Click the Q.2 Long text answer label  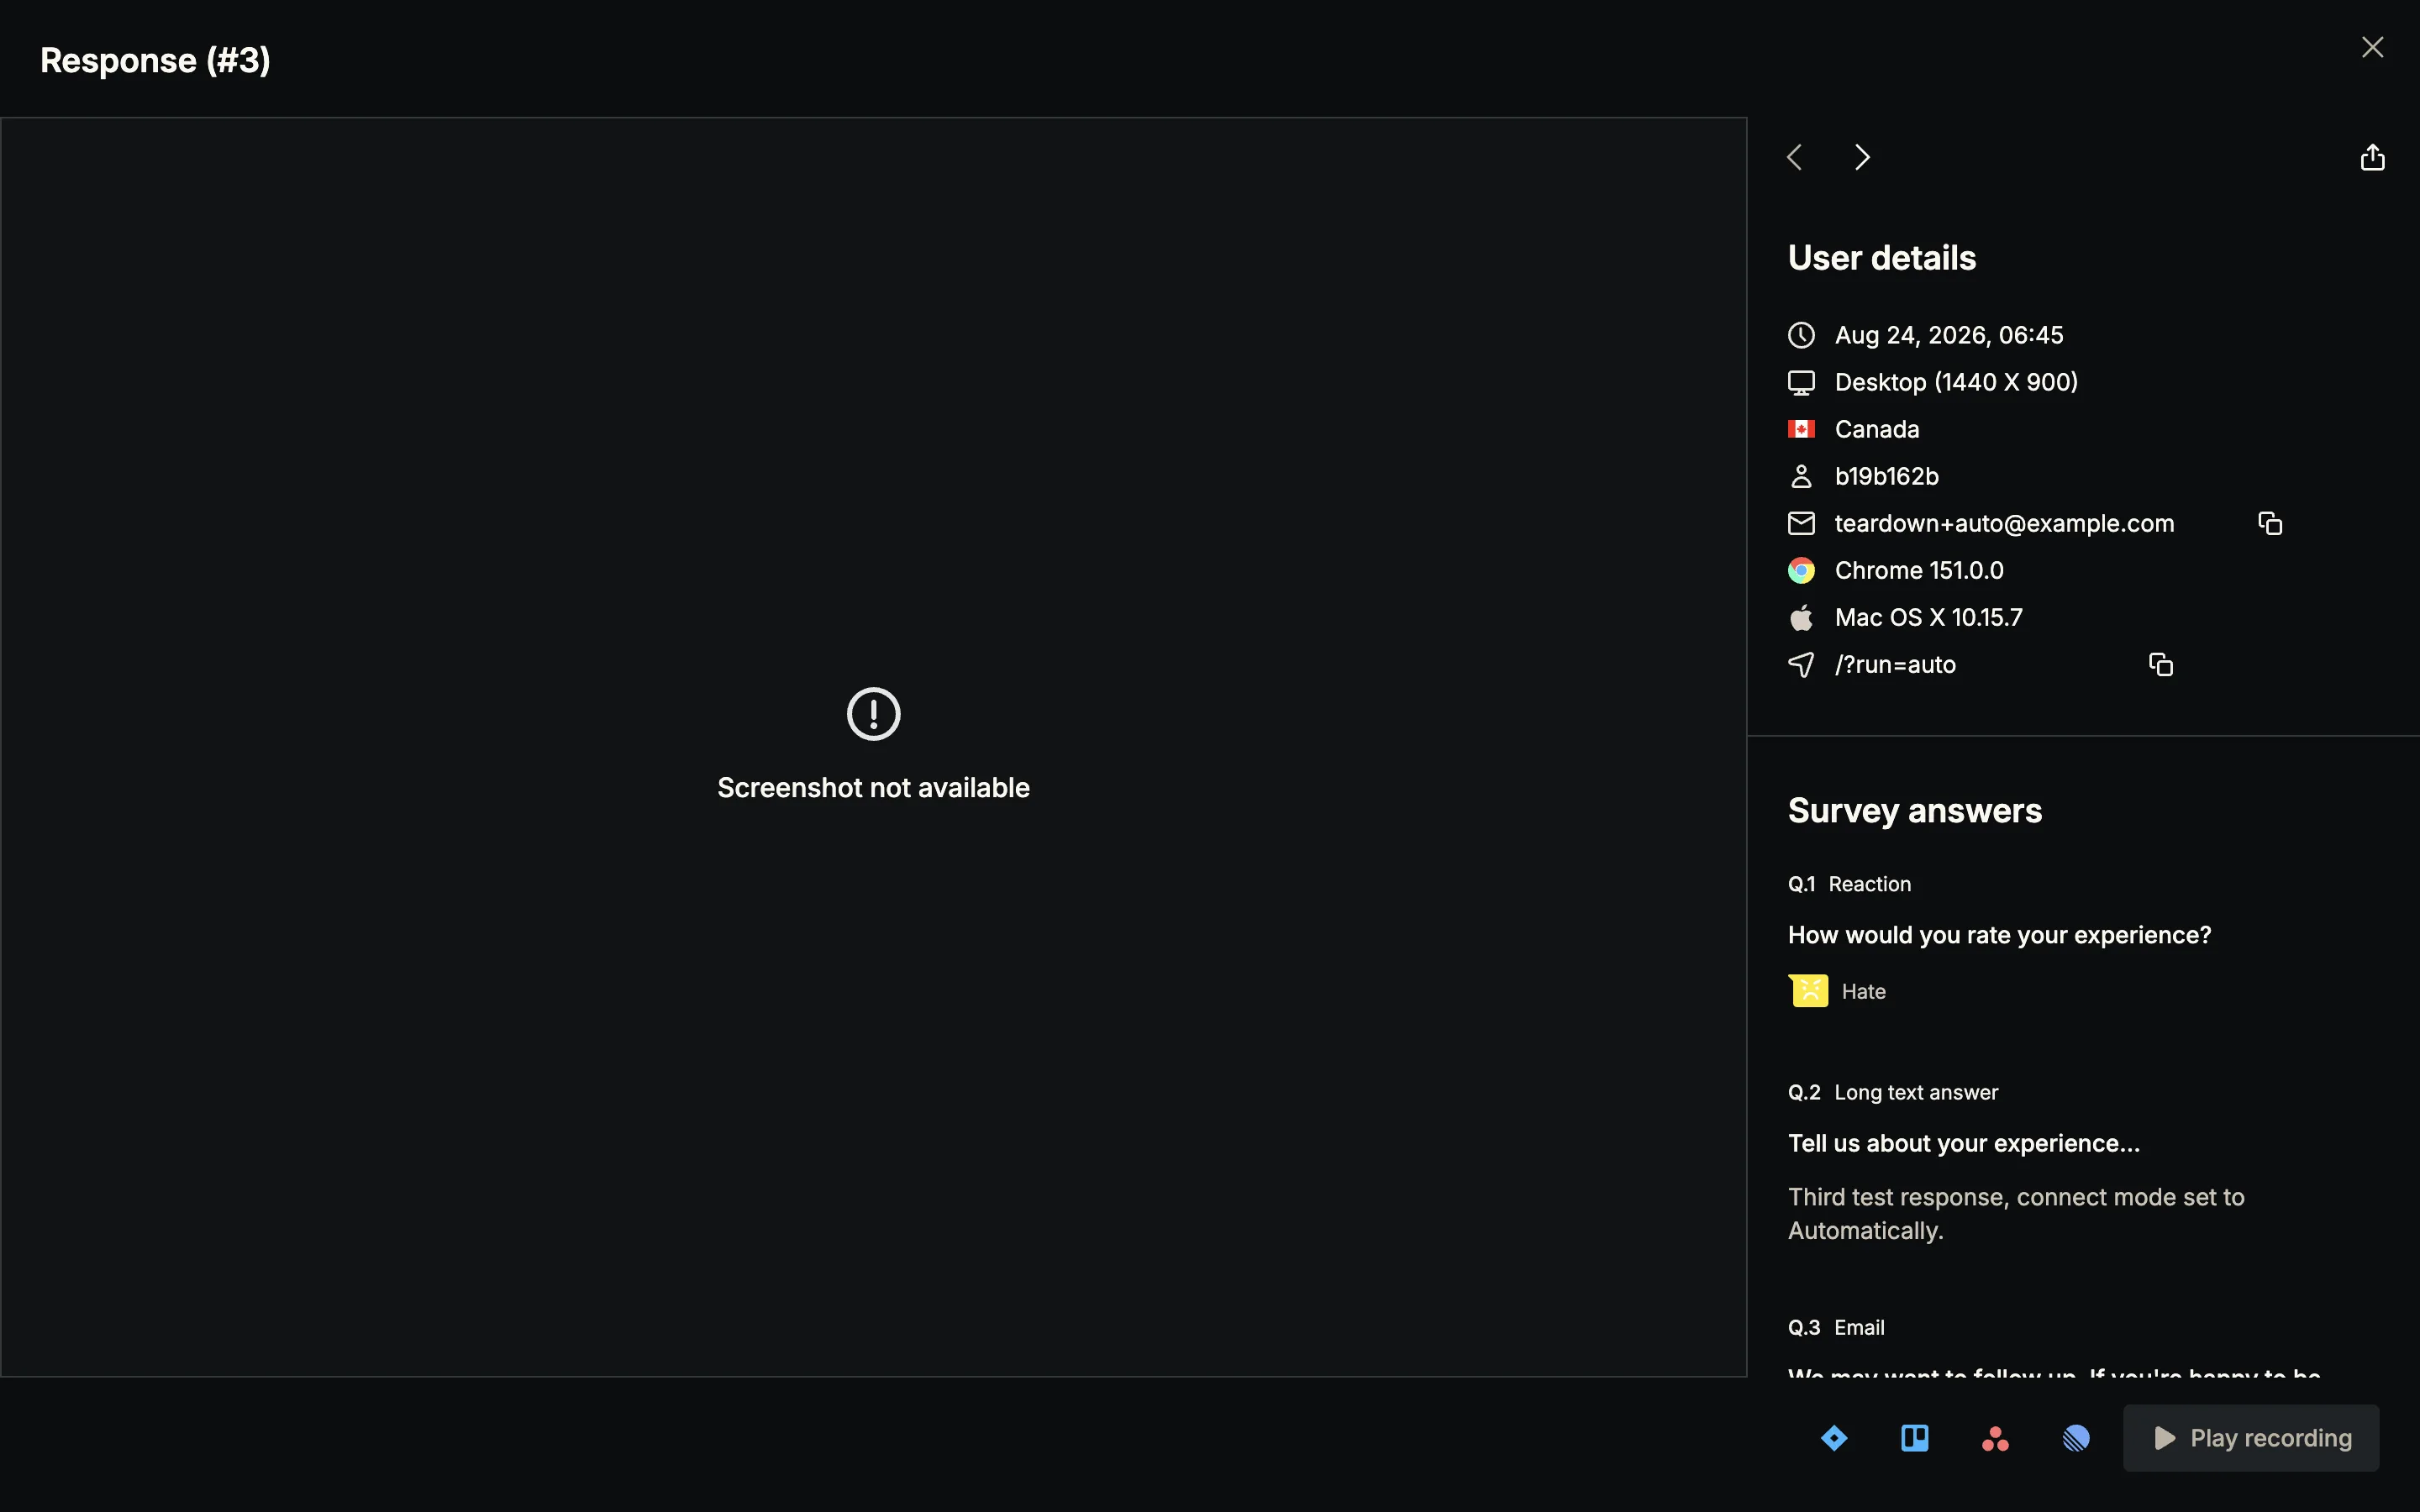tap(1892, 1092)
